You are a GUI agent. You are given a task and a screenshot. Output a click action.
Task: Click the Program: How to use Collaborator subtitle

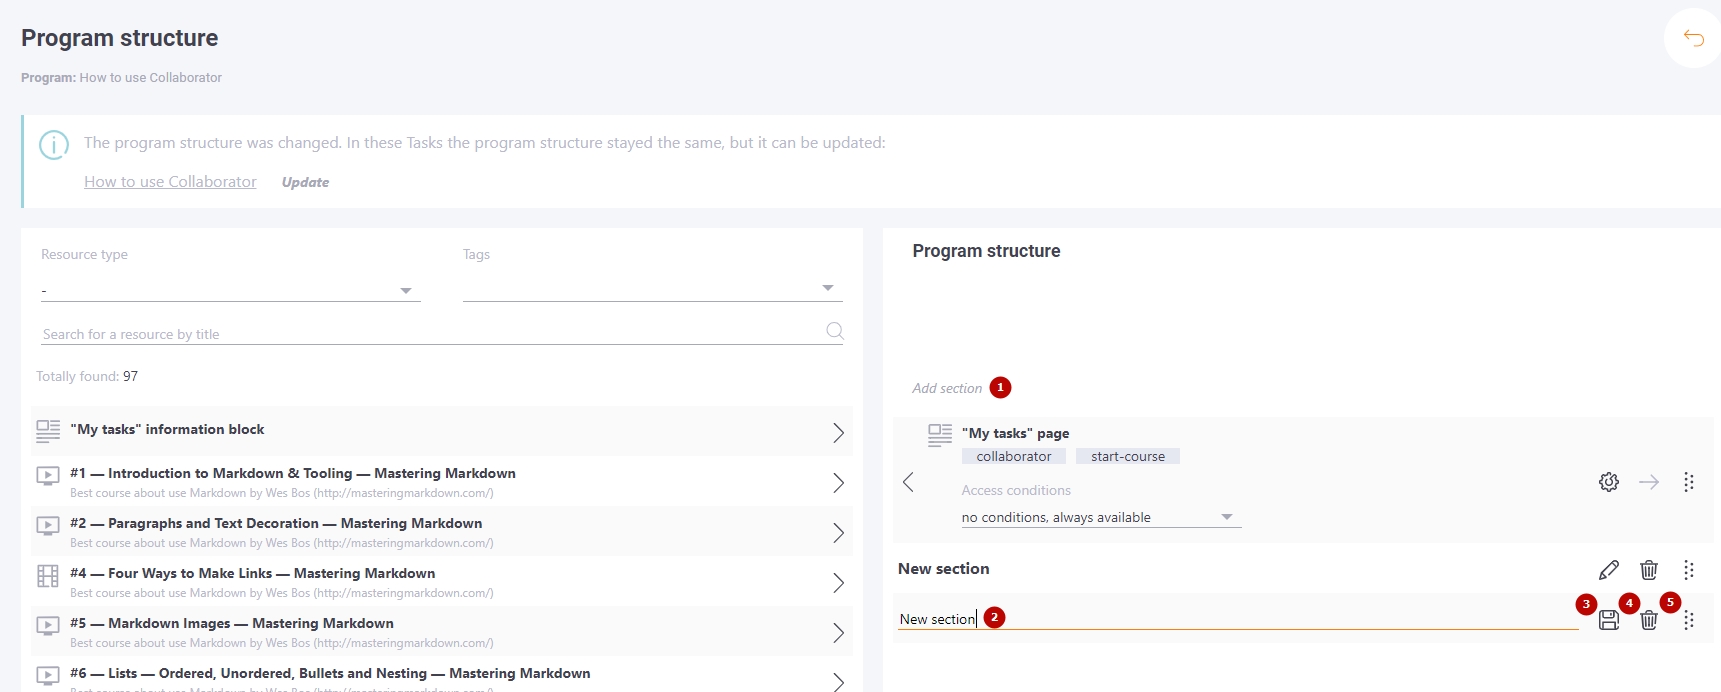(121, 77)
